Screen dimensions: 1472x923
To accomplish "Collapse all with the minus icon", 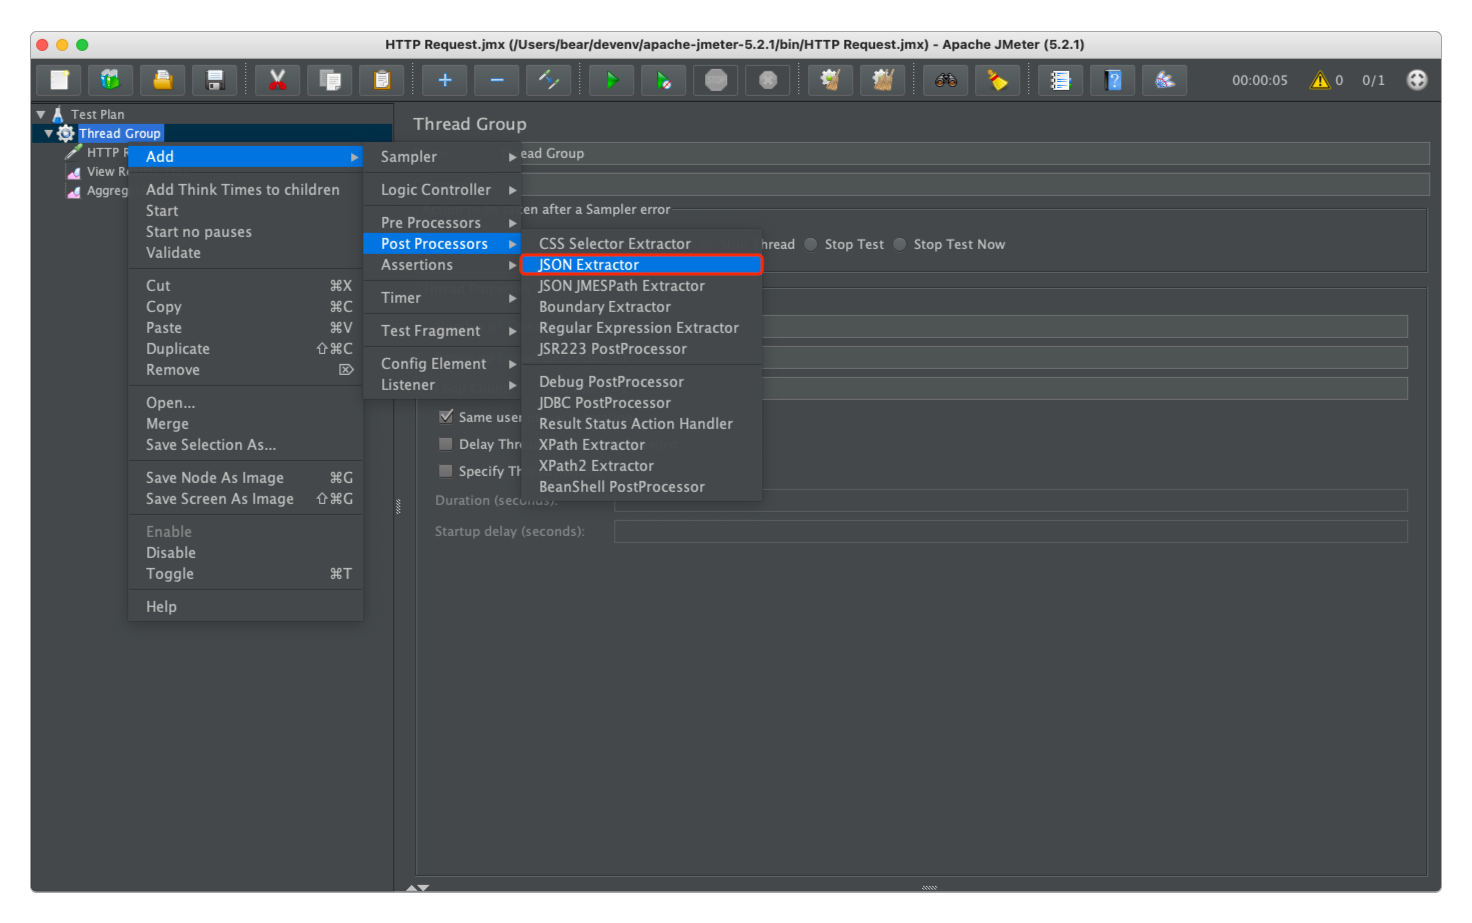I will [497, 80].
